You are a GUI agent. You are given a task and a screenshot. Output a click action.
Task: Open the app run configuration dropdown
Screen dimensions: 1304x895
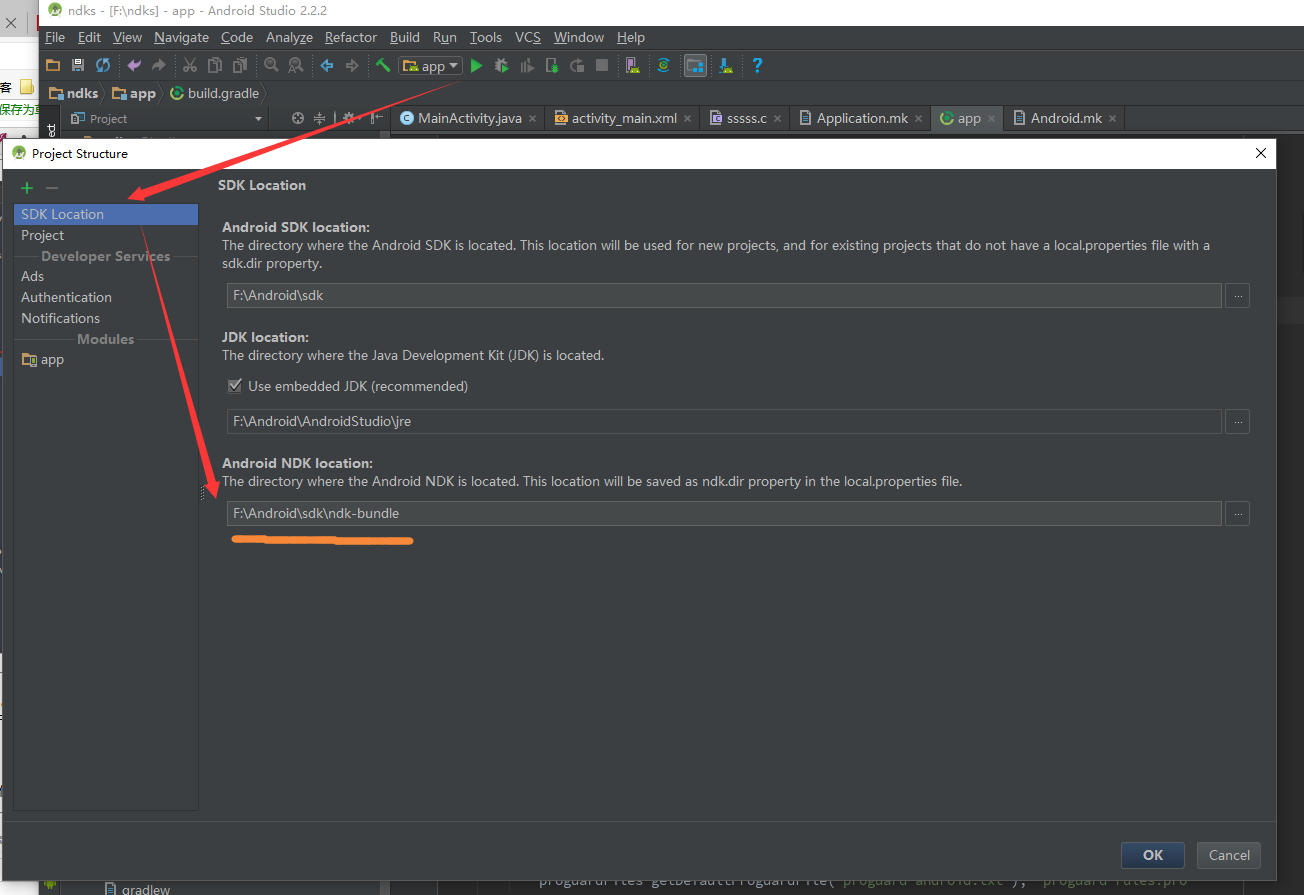click(431, 66)
